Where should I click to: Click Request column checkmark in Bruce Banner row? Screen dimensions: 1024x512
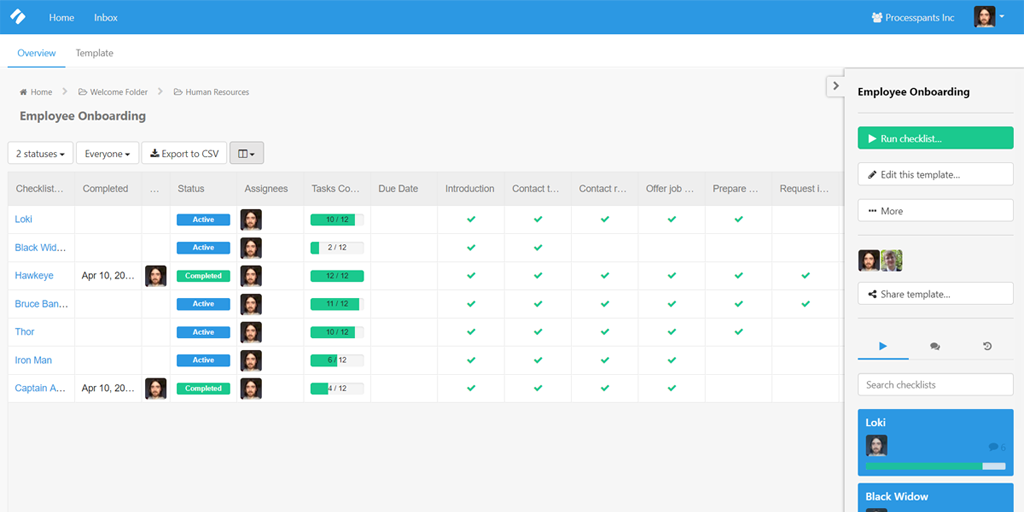(805, 304)
